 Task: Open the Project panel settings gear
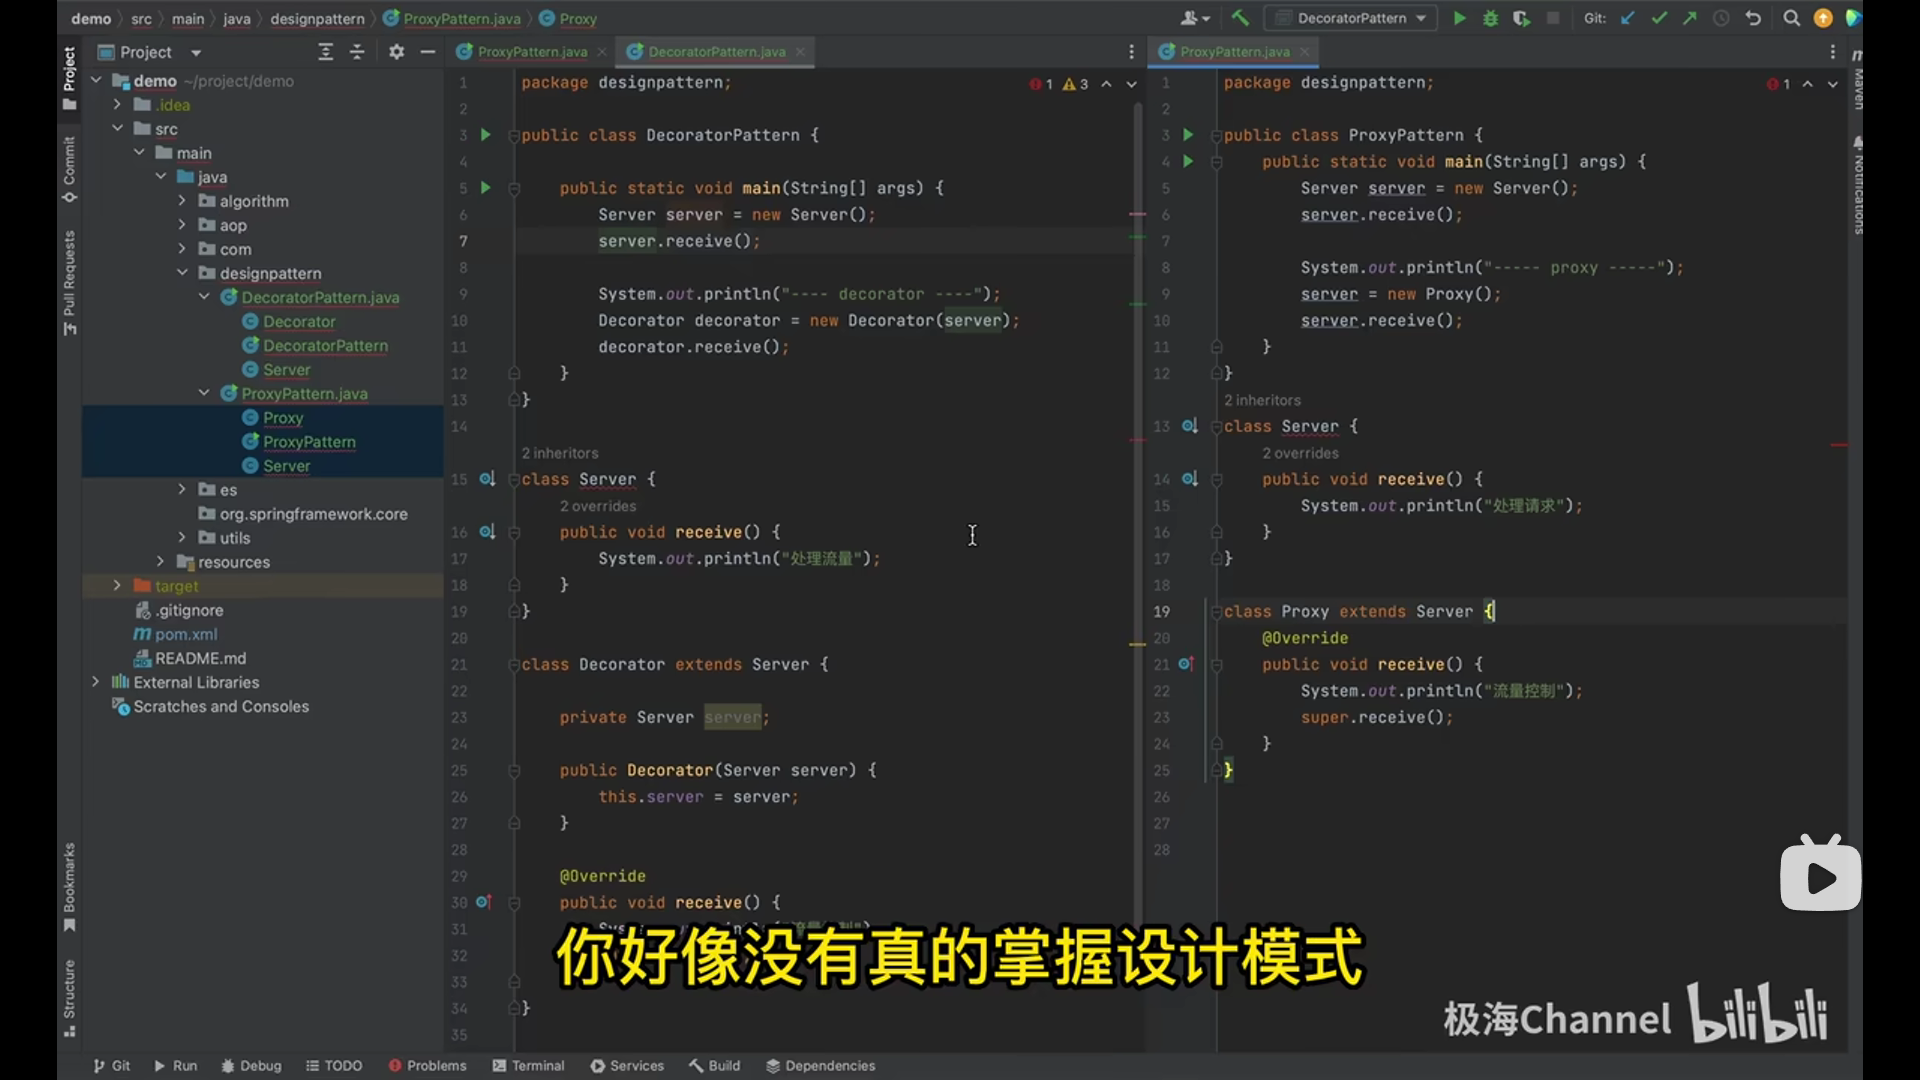396,52
